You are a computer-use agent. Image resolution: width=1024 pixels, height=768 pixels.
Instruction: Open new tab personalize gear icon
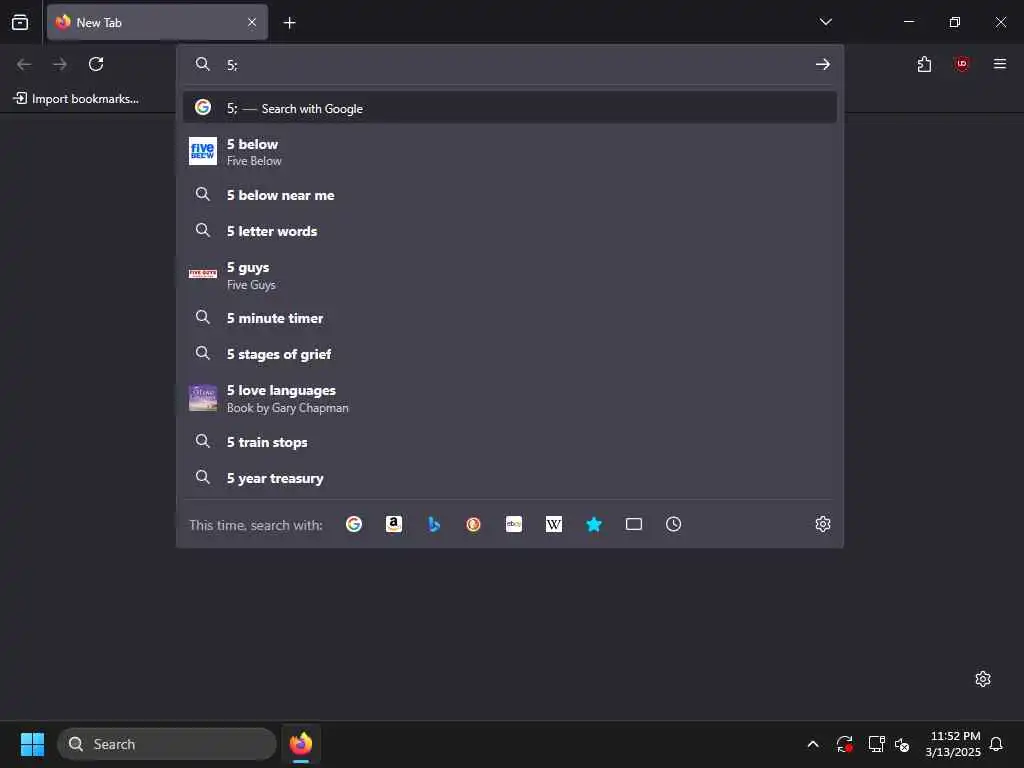click(x=982, y=679)
